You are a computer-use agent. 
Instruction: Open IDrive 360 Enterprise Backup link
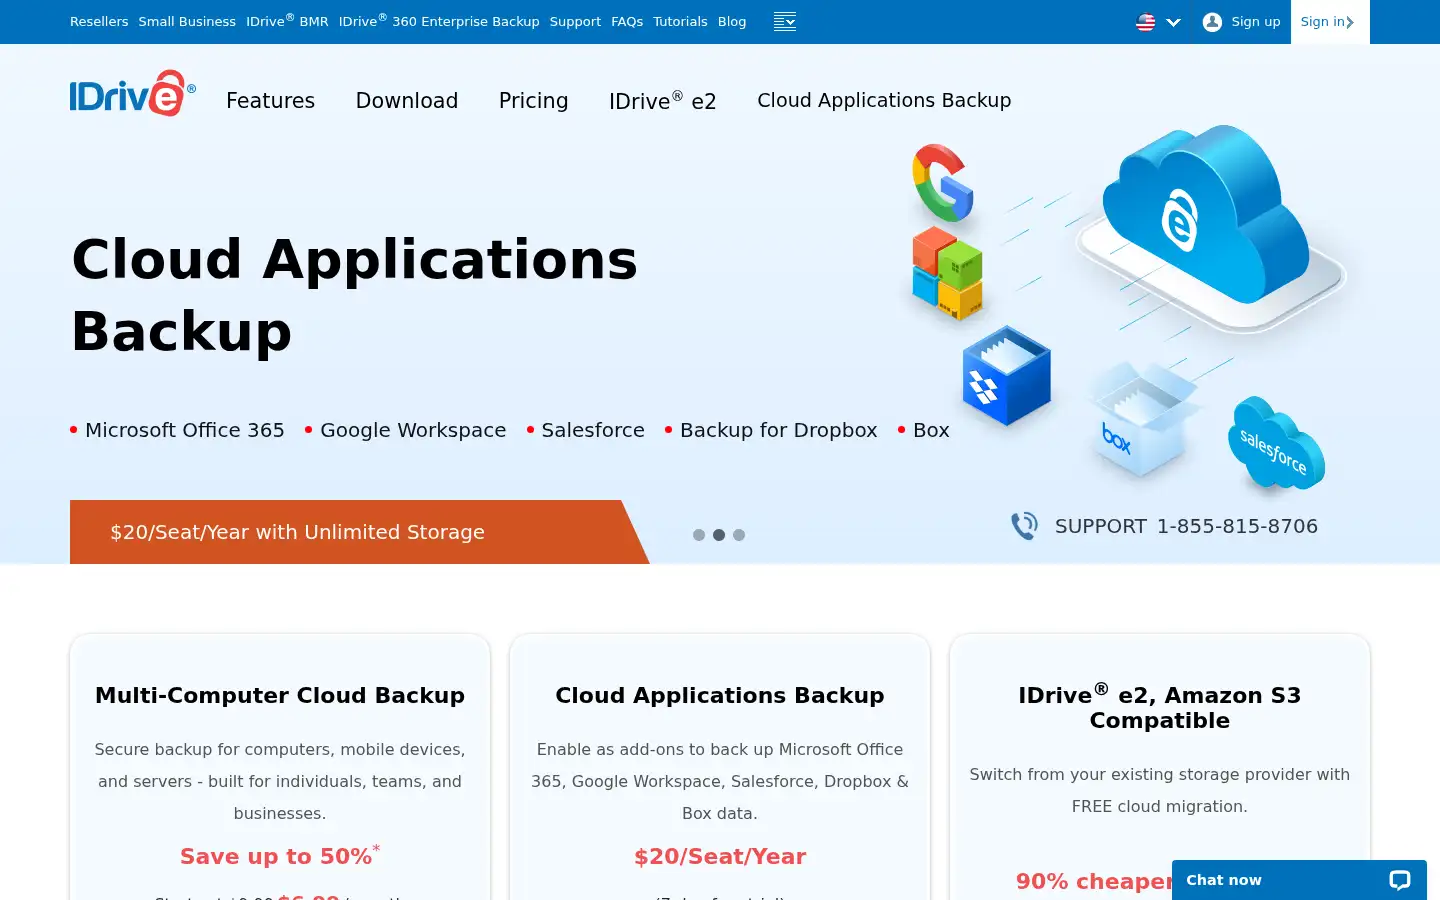pyautogui.click(x=439, y=21)
